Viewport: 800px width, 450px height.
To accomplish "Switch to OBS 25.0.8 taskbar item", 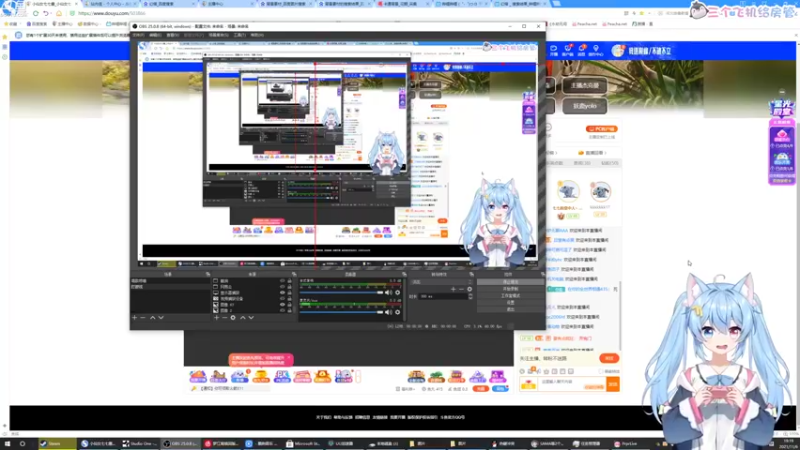I will click(x=181, y=444).
